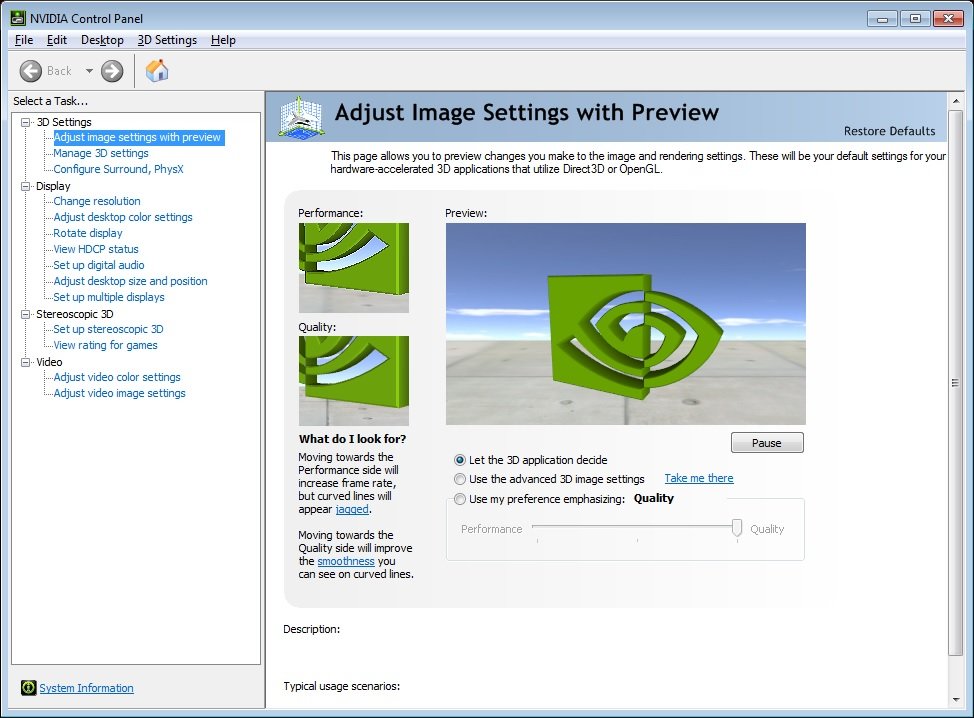The width and height of the screenshot is (974, 718).
Task: Open View HDCP status
Action: click(x=96, y=249)
